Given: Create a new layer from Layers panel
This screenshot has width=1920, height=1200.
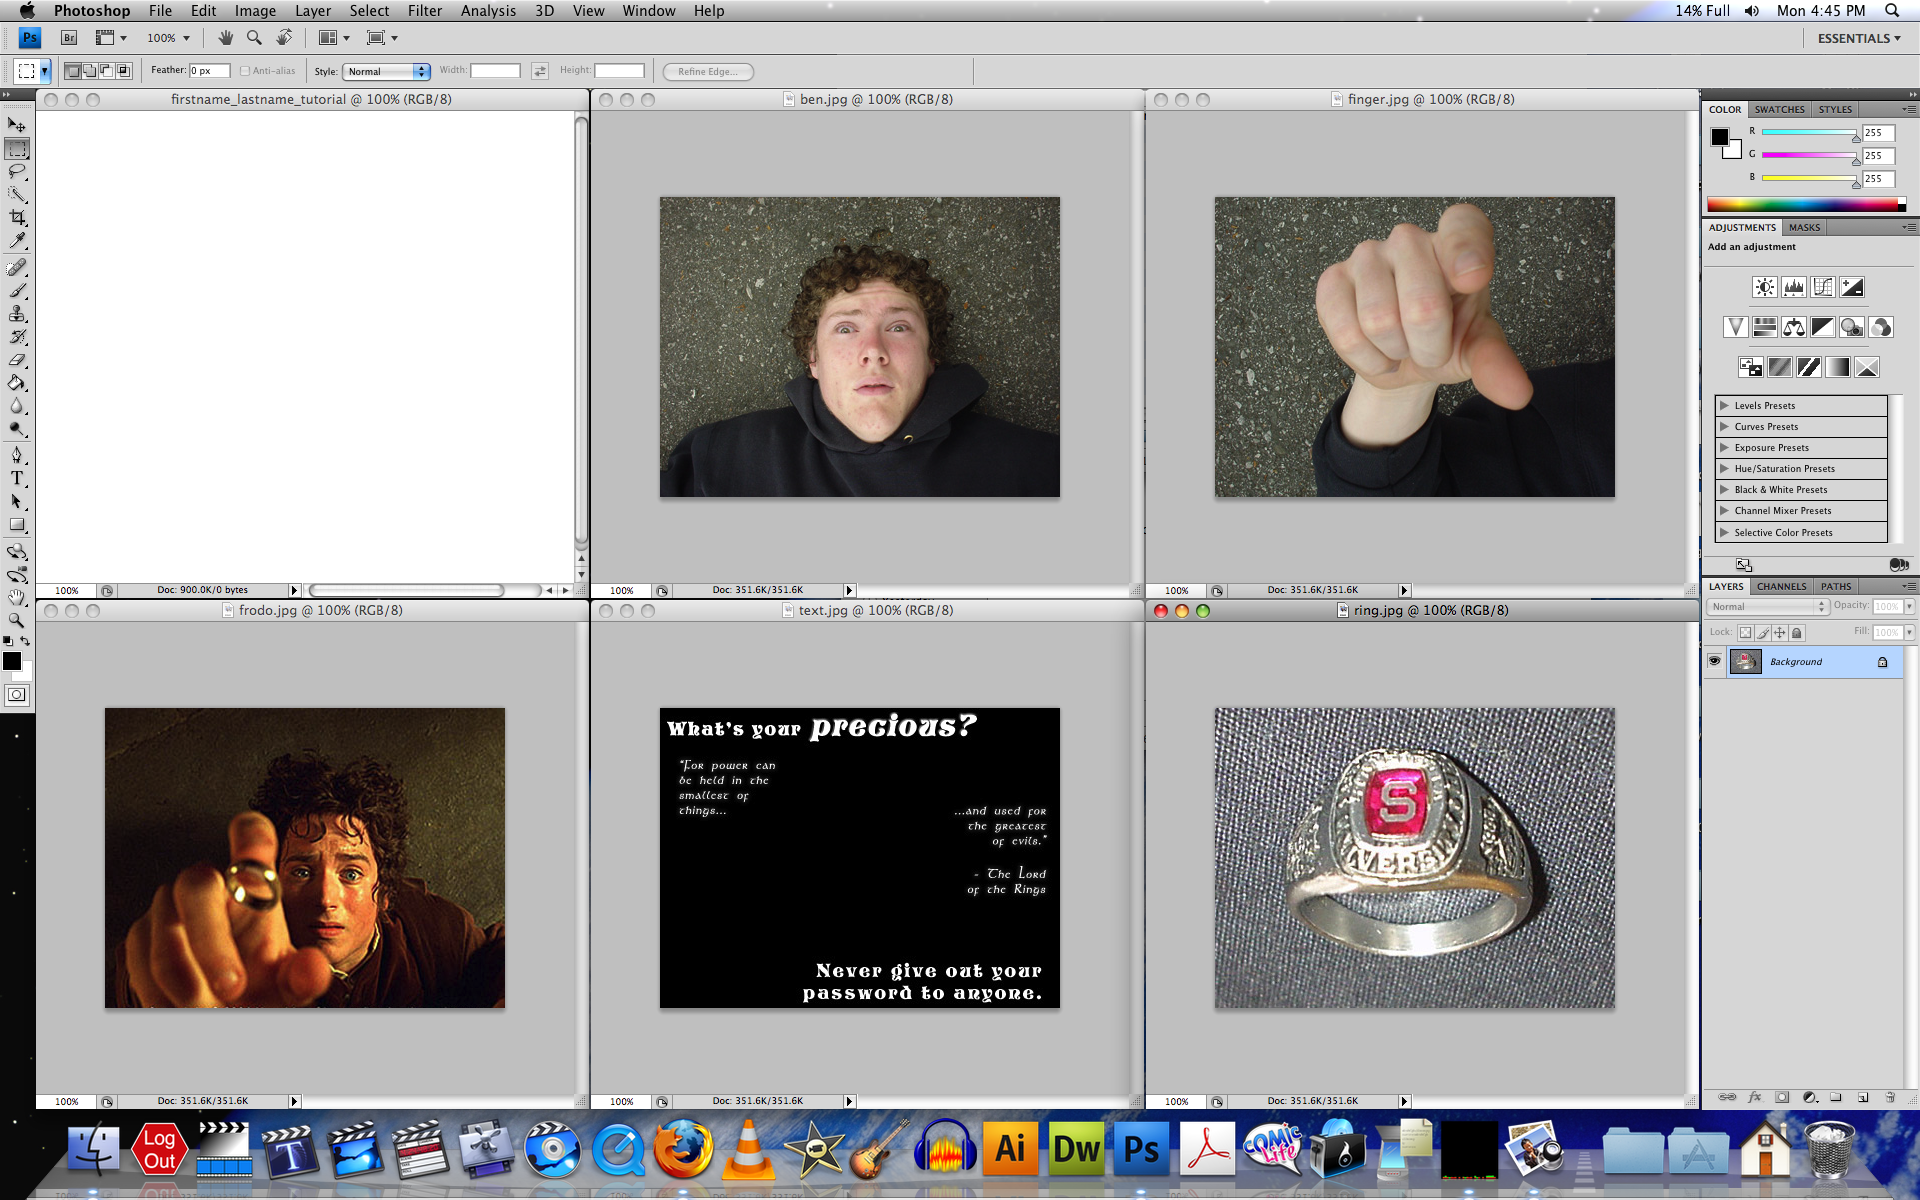Looking at the screenshot, I should 1863,1097.
